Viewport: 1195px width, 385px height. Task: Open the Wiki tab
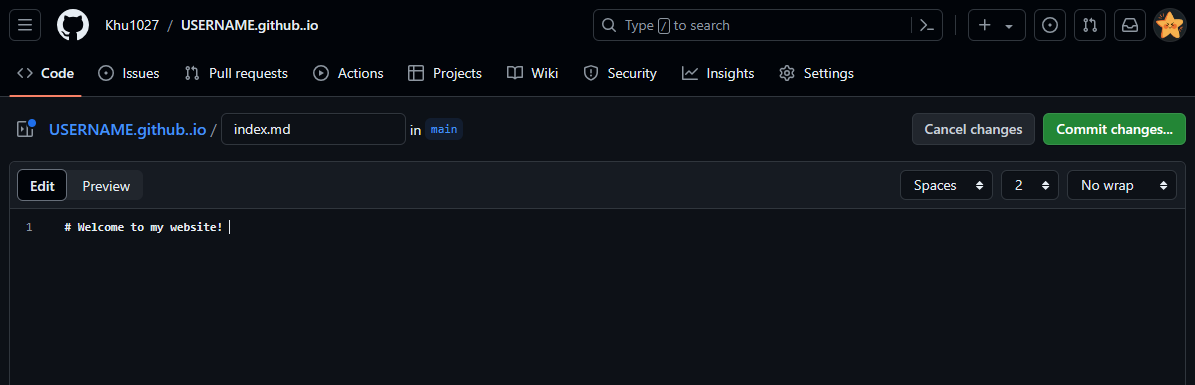pyautogui.click(x=533, y=73)
